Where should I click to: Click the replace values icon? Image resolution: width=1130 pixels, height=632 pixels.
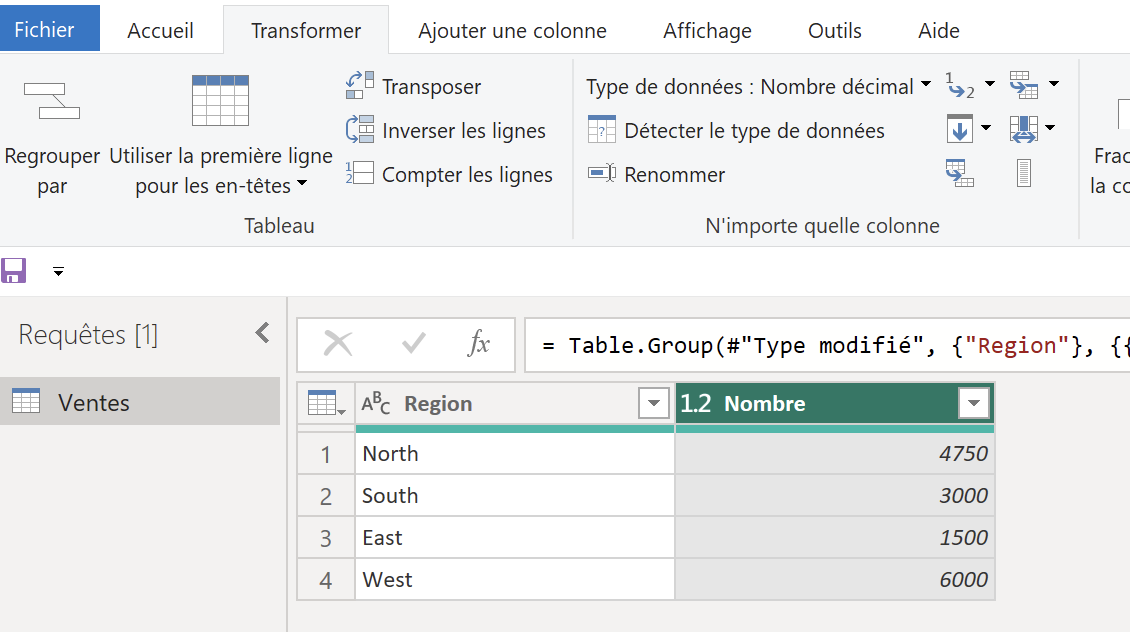960,86
